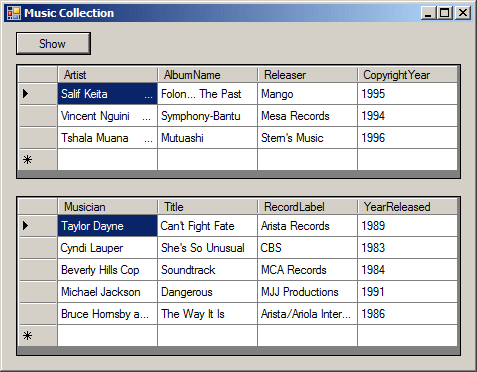Click the empty new-row Musician cell
477x372 pixels.
[x=107, y=336]
